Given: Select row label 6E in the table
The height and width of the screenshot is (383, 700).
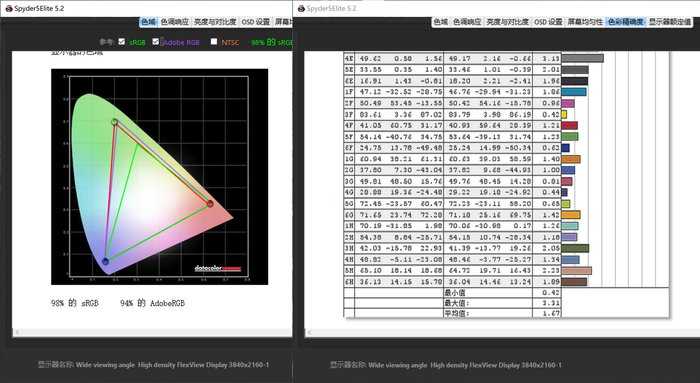Looking at the screenshot, I should click(349, 81).
